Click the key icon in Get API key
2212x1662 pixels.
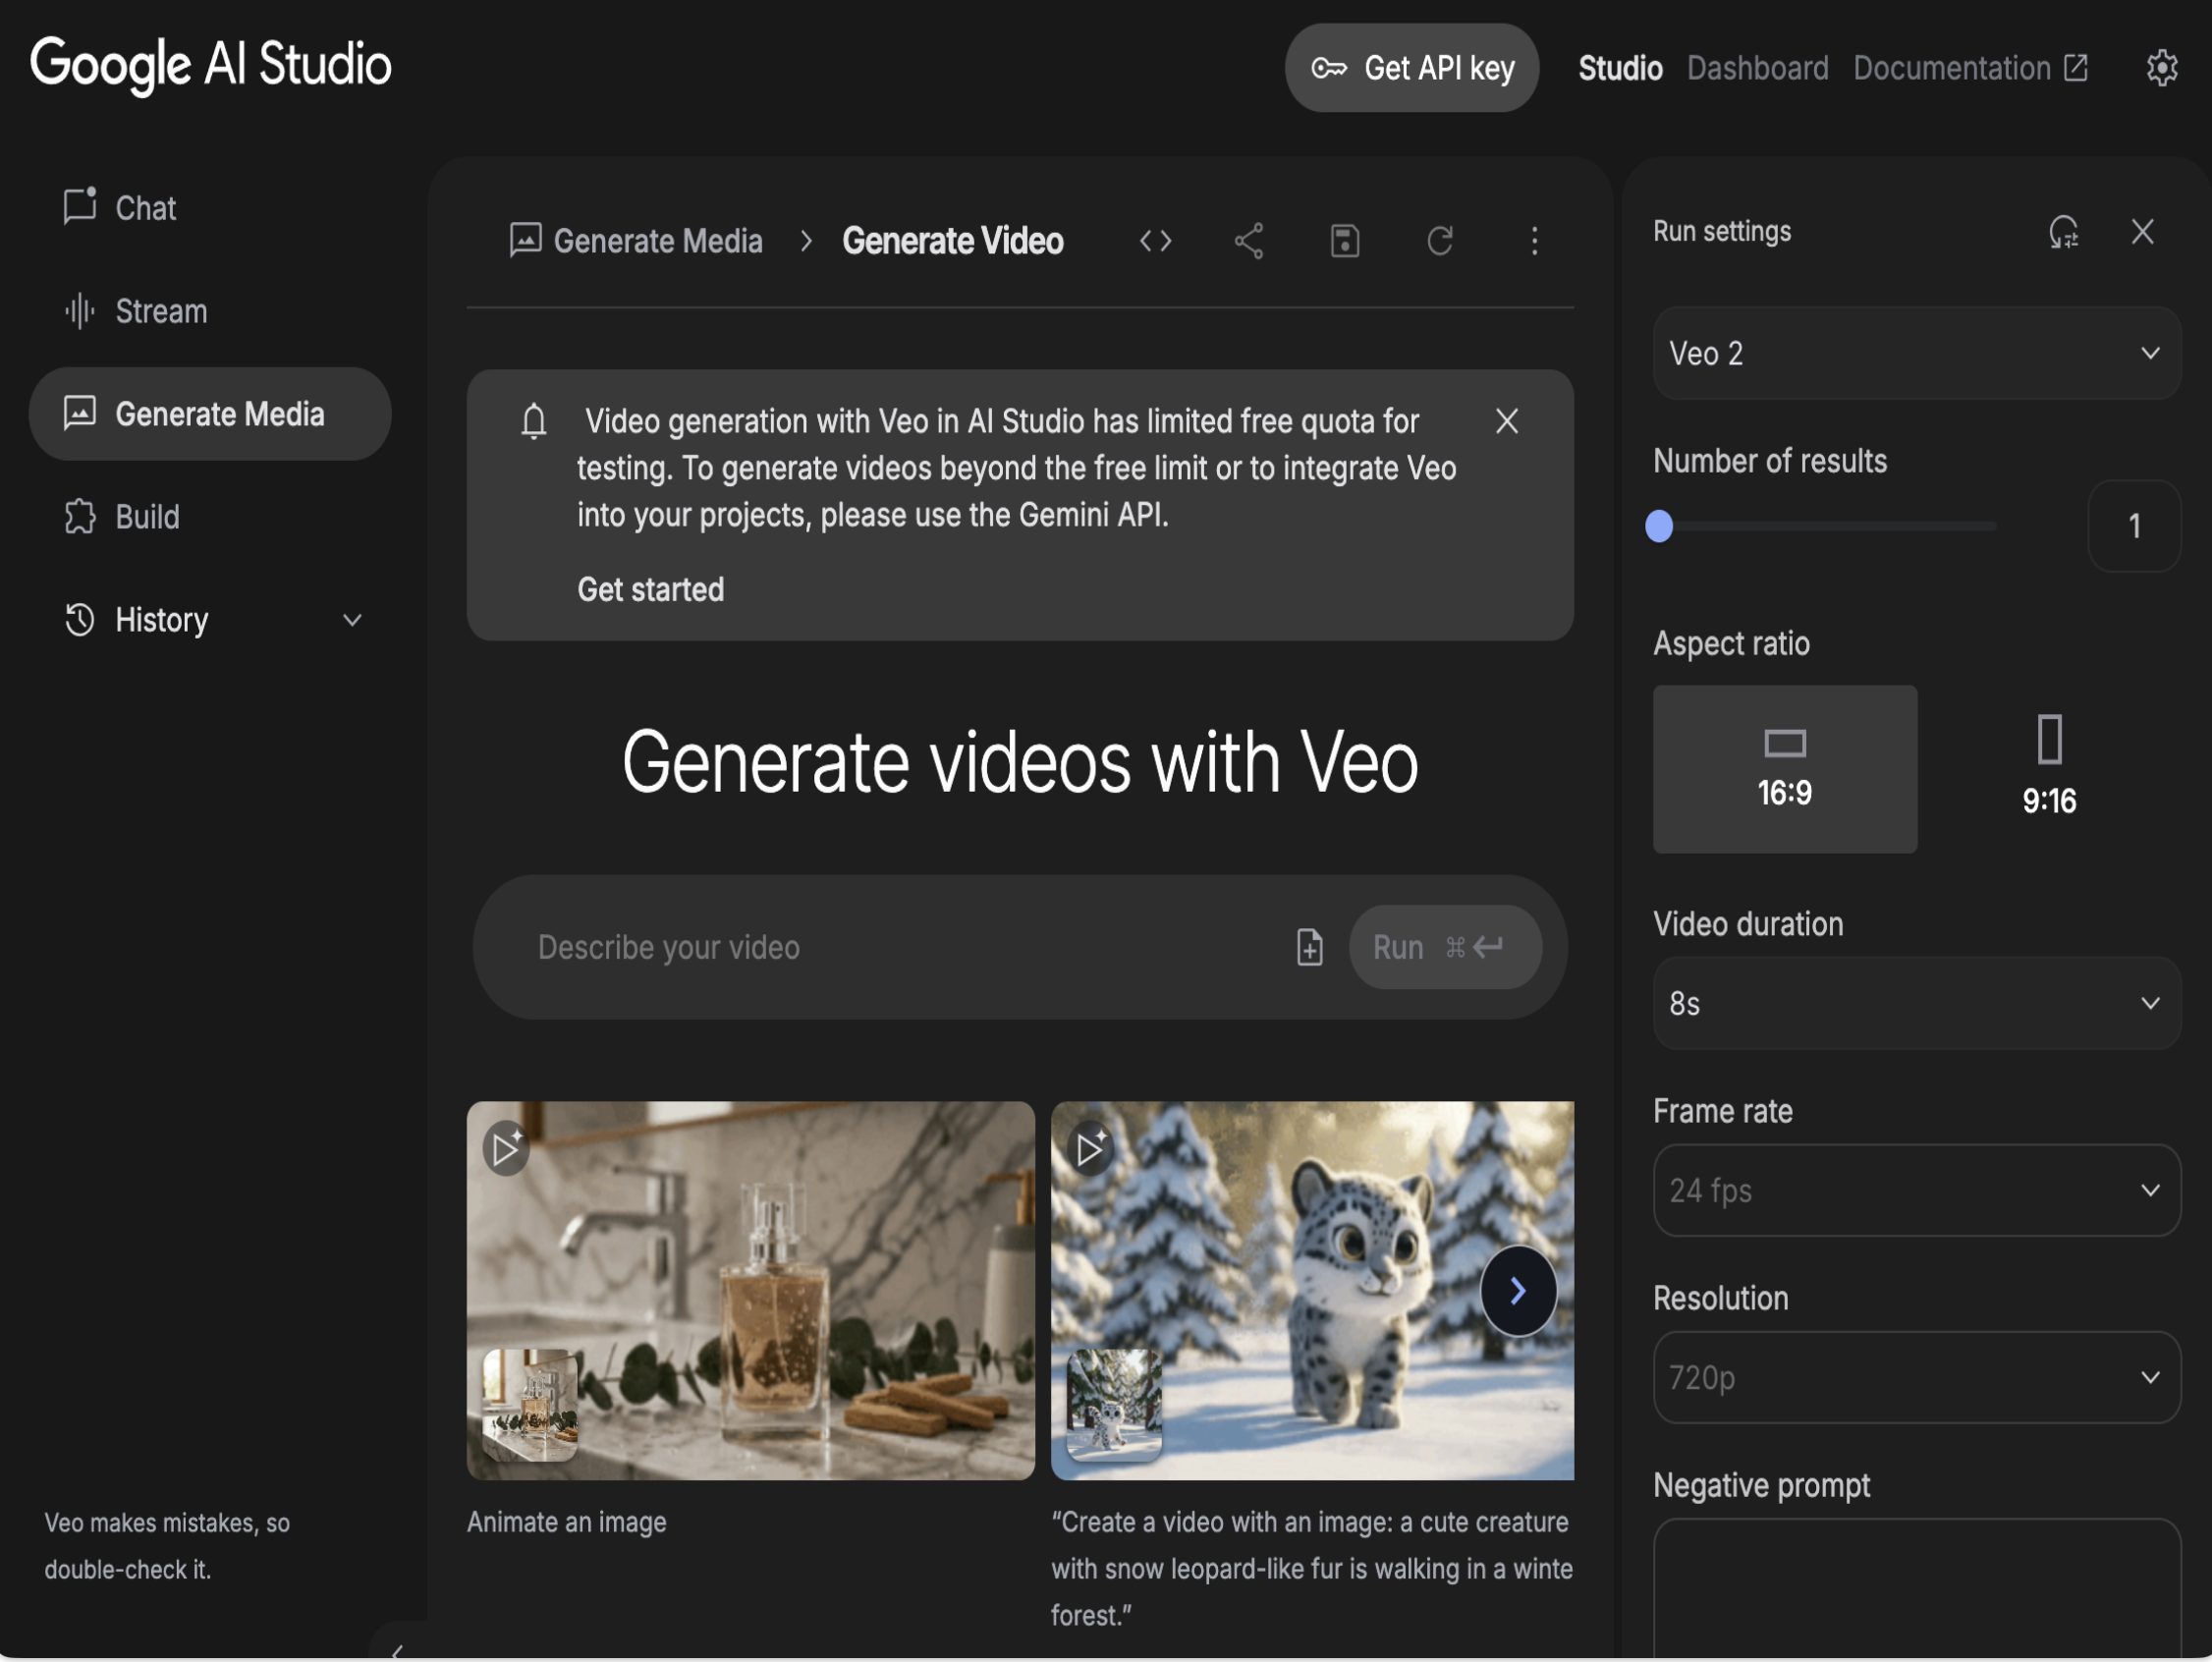point(1328,68)
